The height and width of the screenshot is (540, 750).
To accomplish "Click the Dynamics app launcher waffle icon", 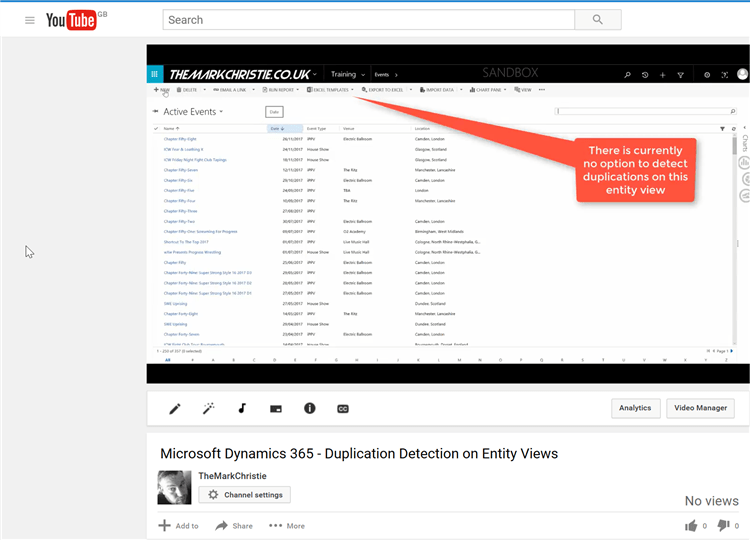I will click(x=154, y=74).
